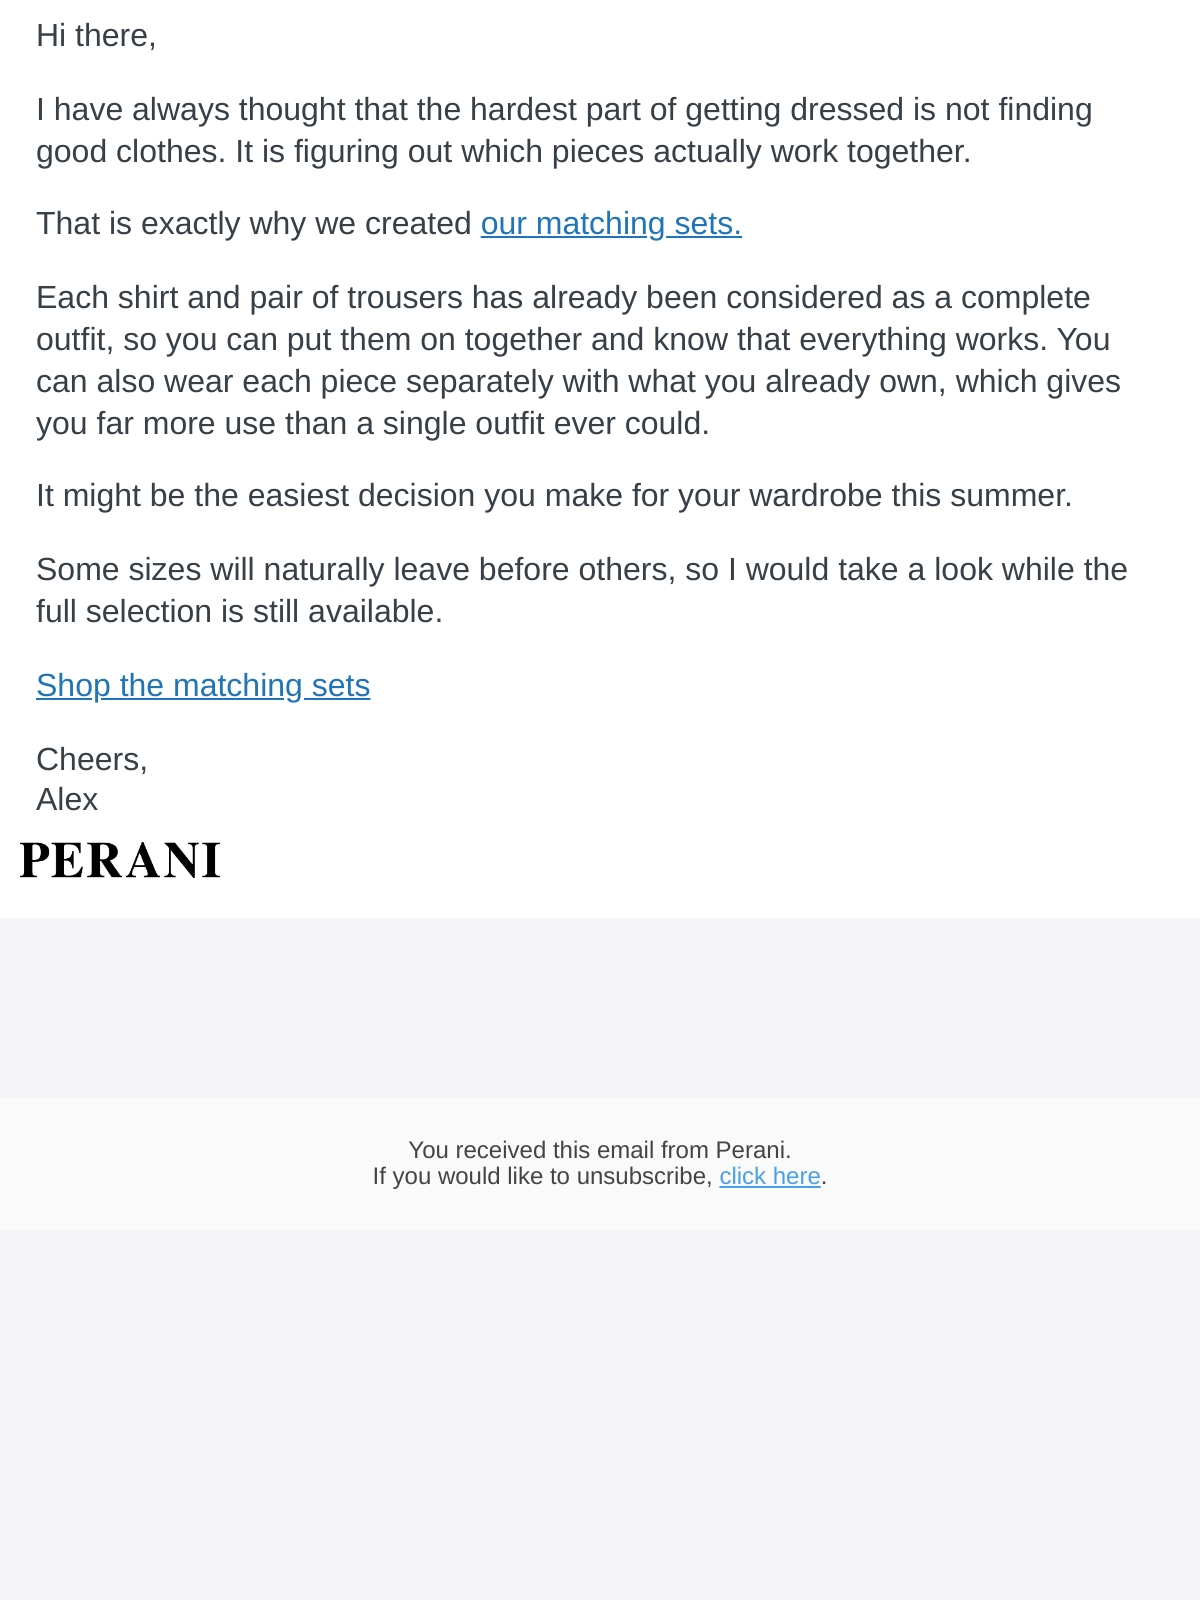This screenshot has width=1200, height=1600.
Task: Follow the "Shop the matching sets" link
Action: pyautogui.click(x=203, y=685)
